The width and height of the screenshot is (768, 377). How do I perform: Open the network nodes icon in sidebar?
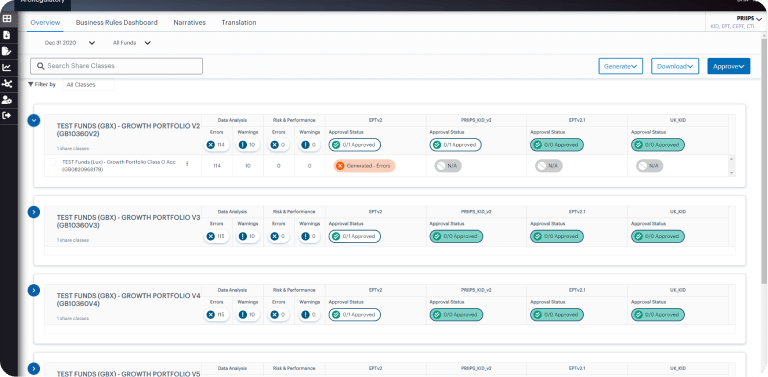[x=7, y=84]
